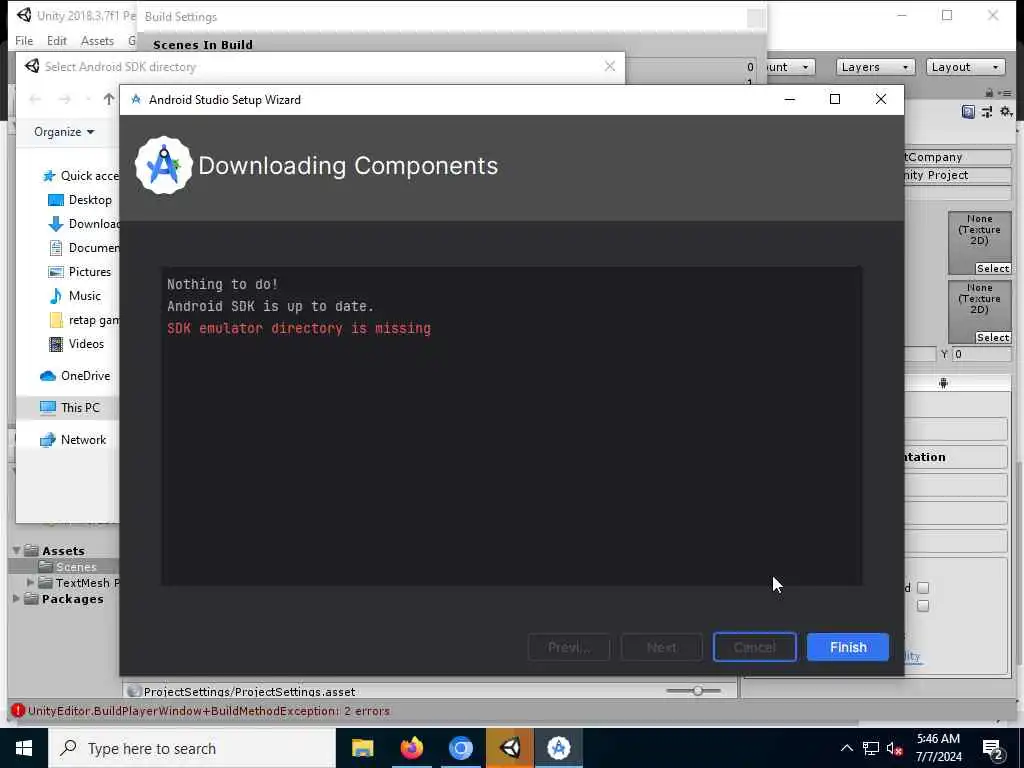Select Network in file dialog sidebar

(x=73, y=440)
